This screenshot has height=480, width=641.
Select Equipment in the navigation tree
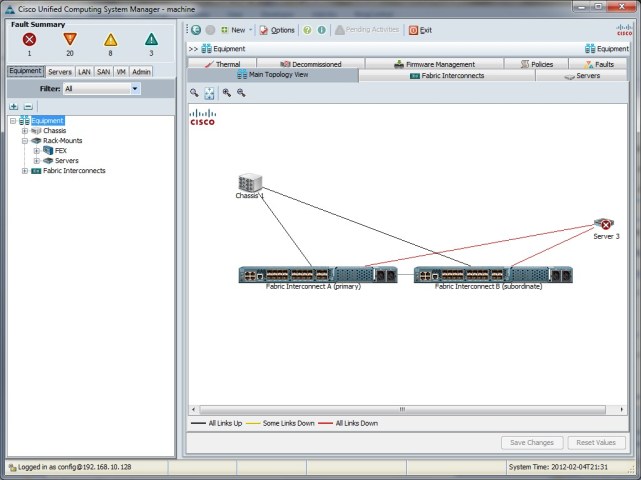tap(47, 121)
